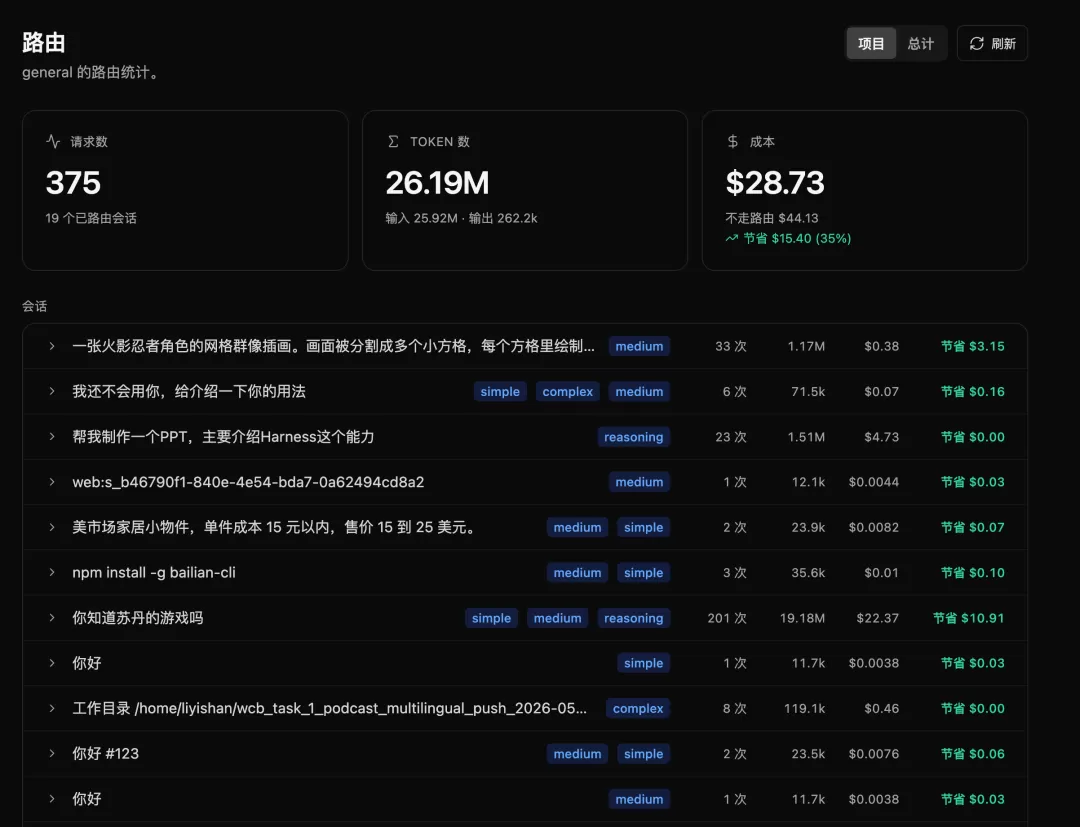Click the simple tag on 苏丹的游戏 row

pos(491,618)
